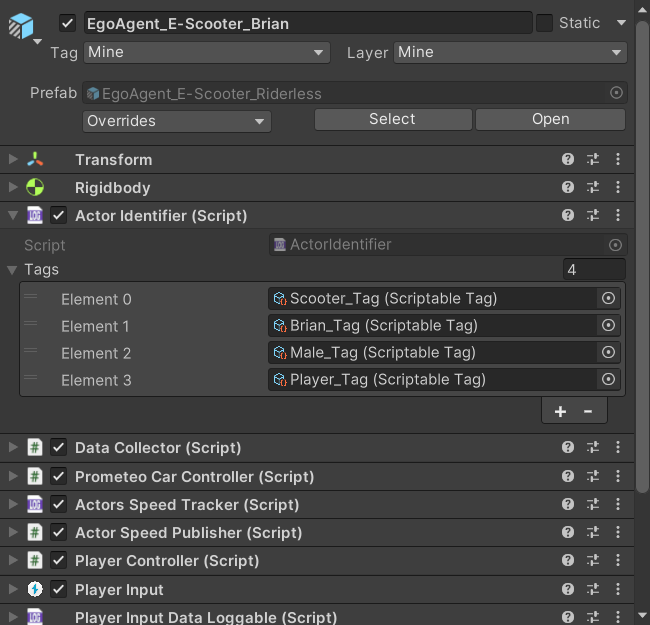
Task: Open Actors Speed Tracker help icon
Action: 568,504
